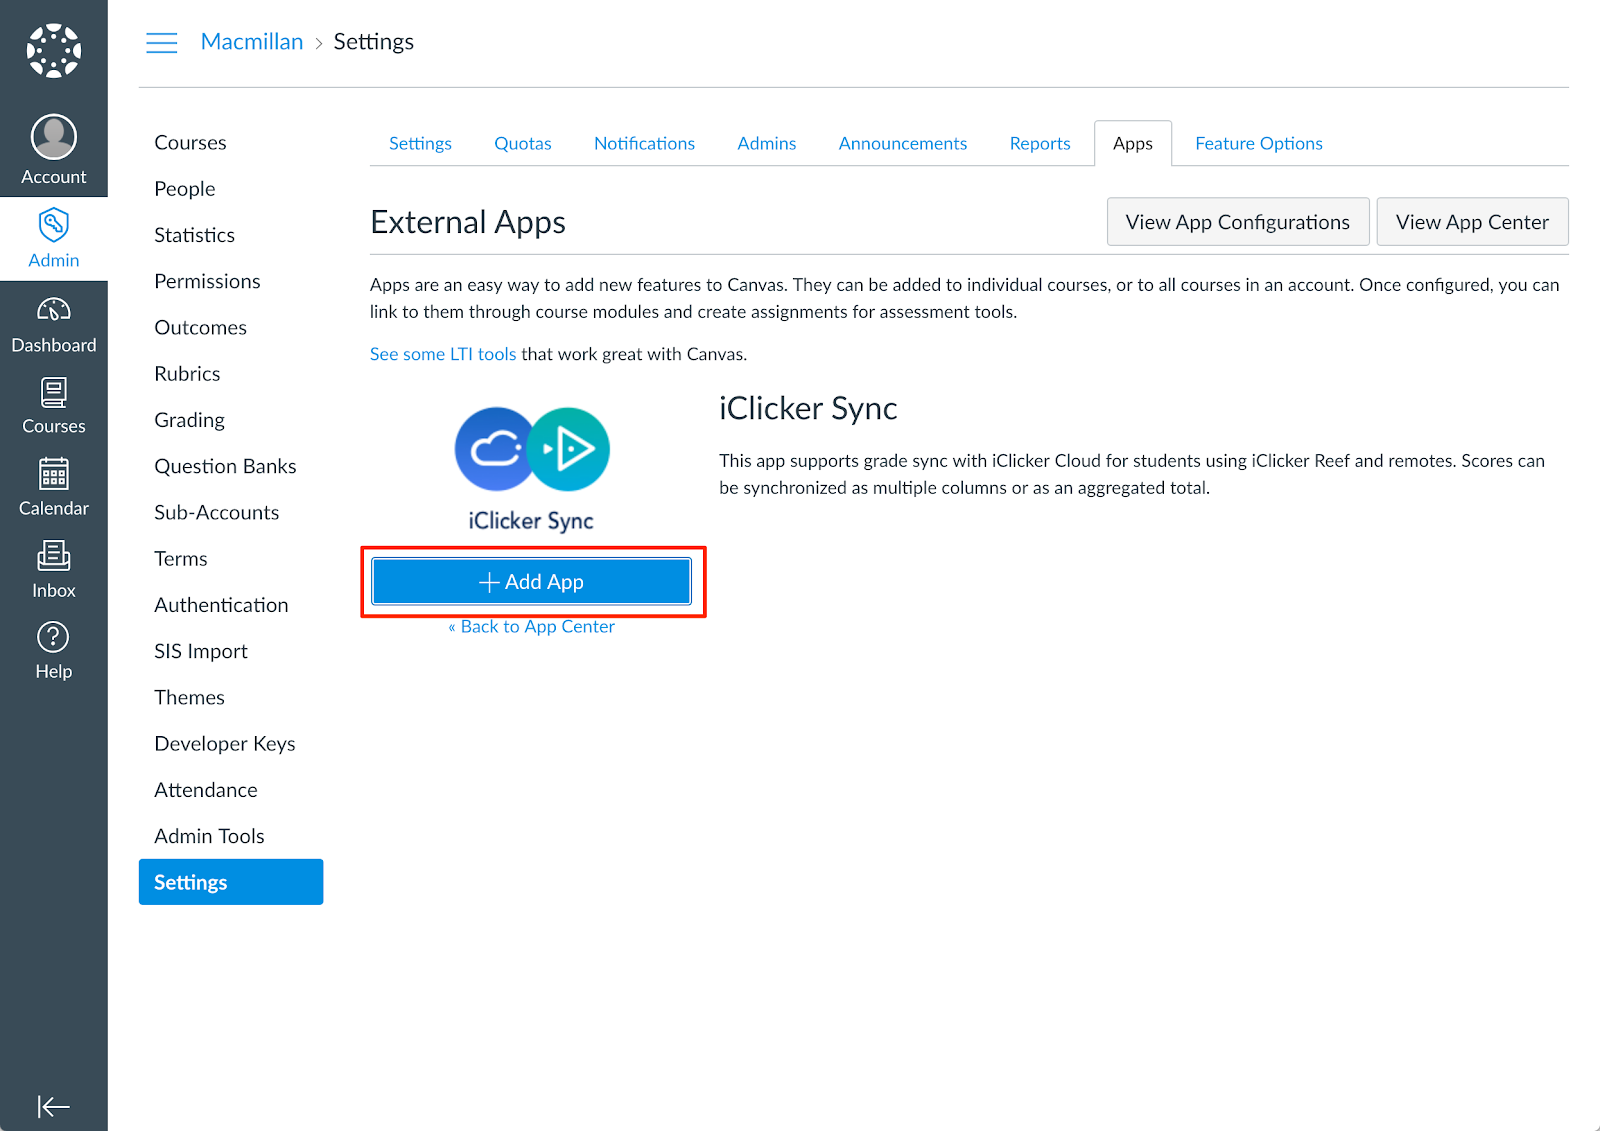
Task: Click the Add App button
Action: (x=531, y=581)
